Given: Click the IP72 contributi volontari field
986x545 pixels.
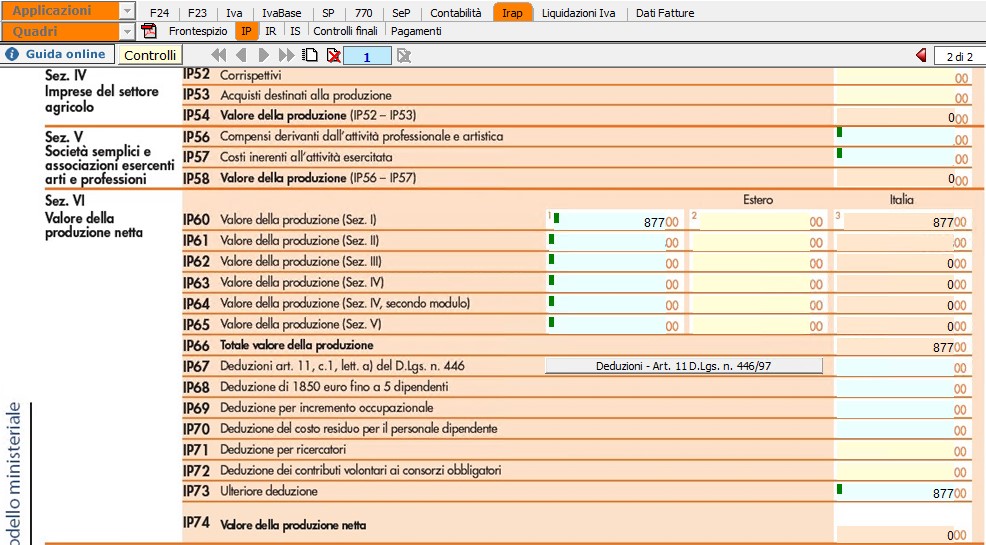Looking at the screenshot, I should 902,471.
